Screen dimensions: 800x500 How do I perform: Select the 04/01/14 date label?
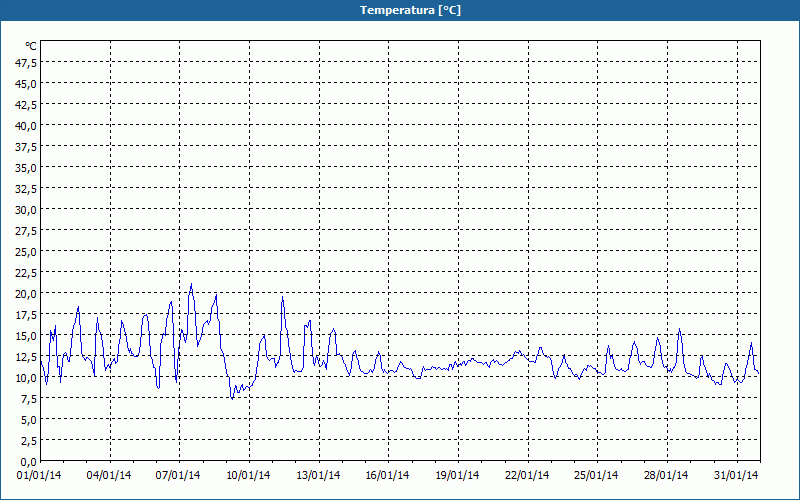tap(109, 476)
